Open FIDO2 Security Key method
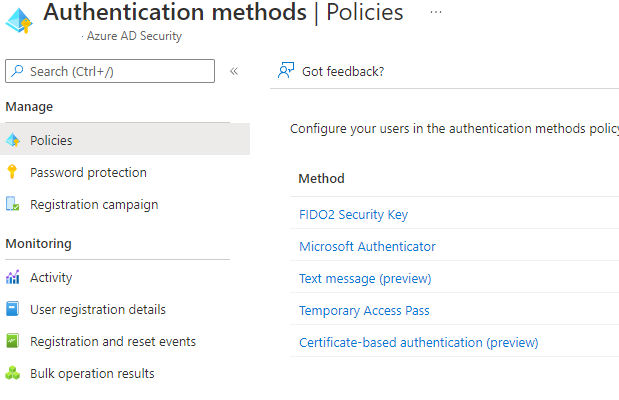619x400 pixels. pos(353,214)
